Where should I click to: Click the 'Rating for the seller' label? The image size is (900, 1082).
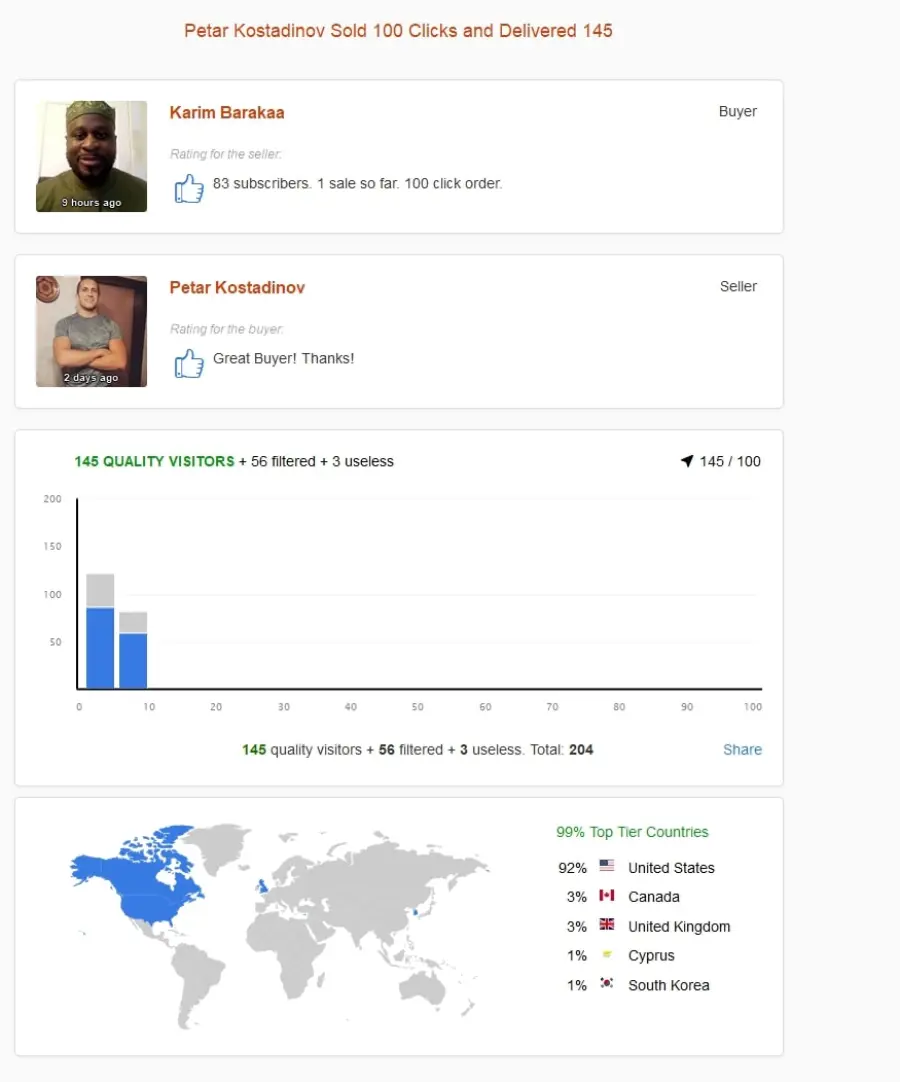226,154
